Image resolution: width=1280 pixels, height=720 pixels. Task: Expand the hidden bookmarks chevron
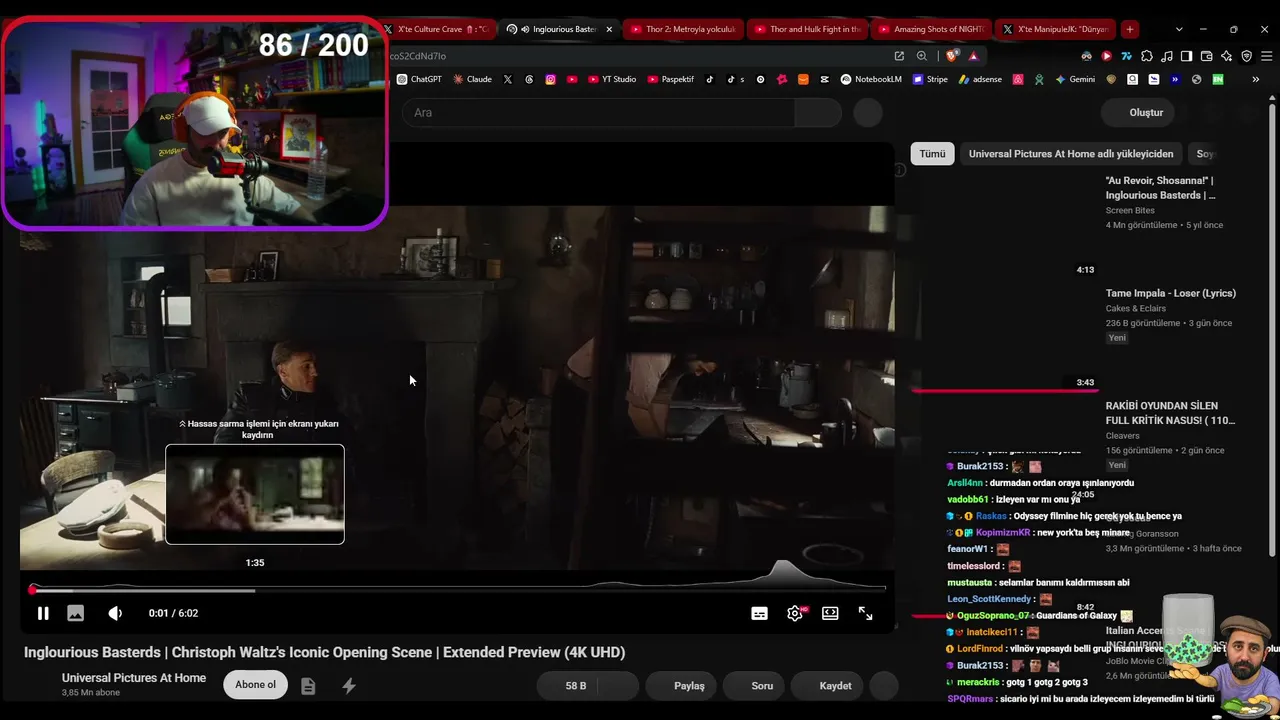(x=1255, y=79)
